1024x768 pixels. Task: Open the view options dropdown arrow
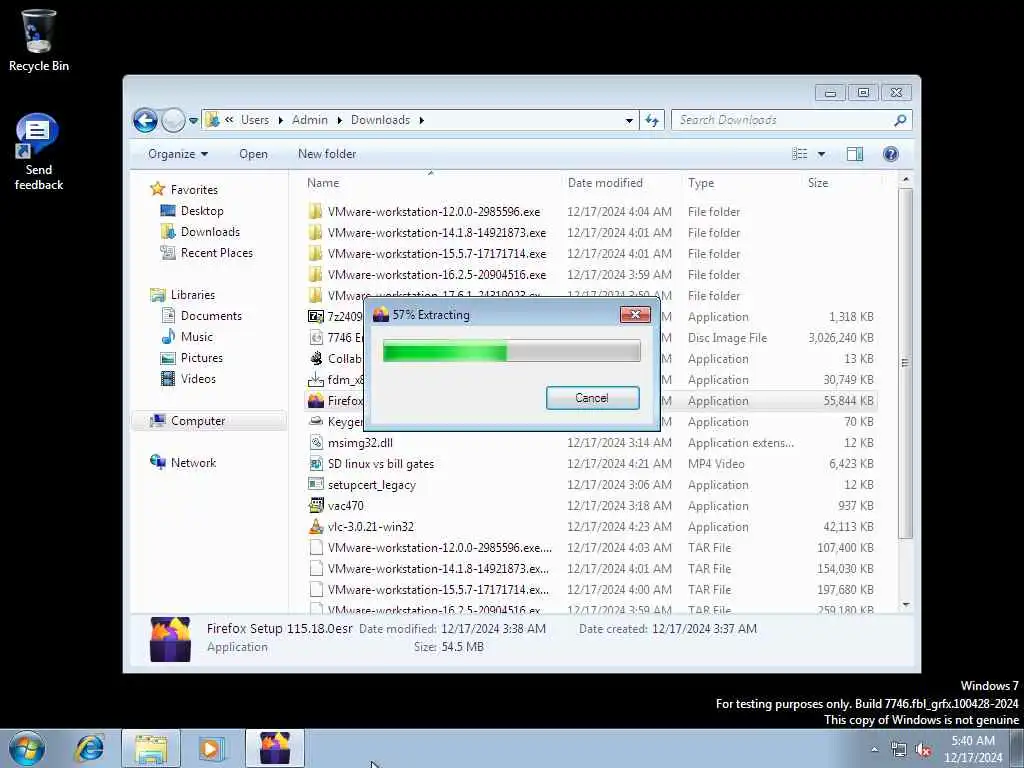(822, 154)
